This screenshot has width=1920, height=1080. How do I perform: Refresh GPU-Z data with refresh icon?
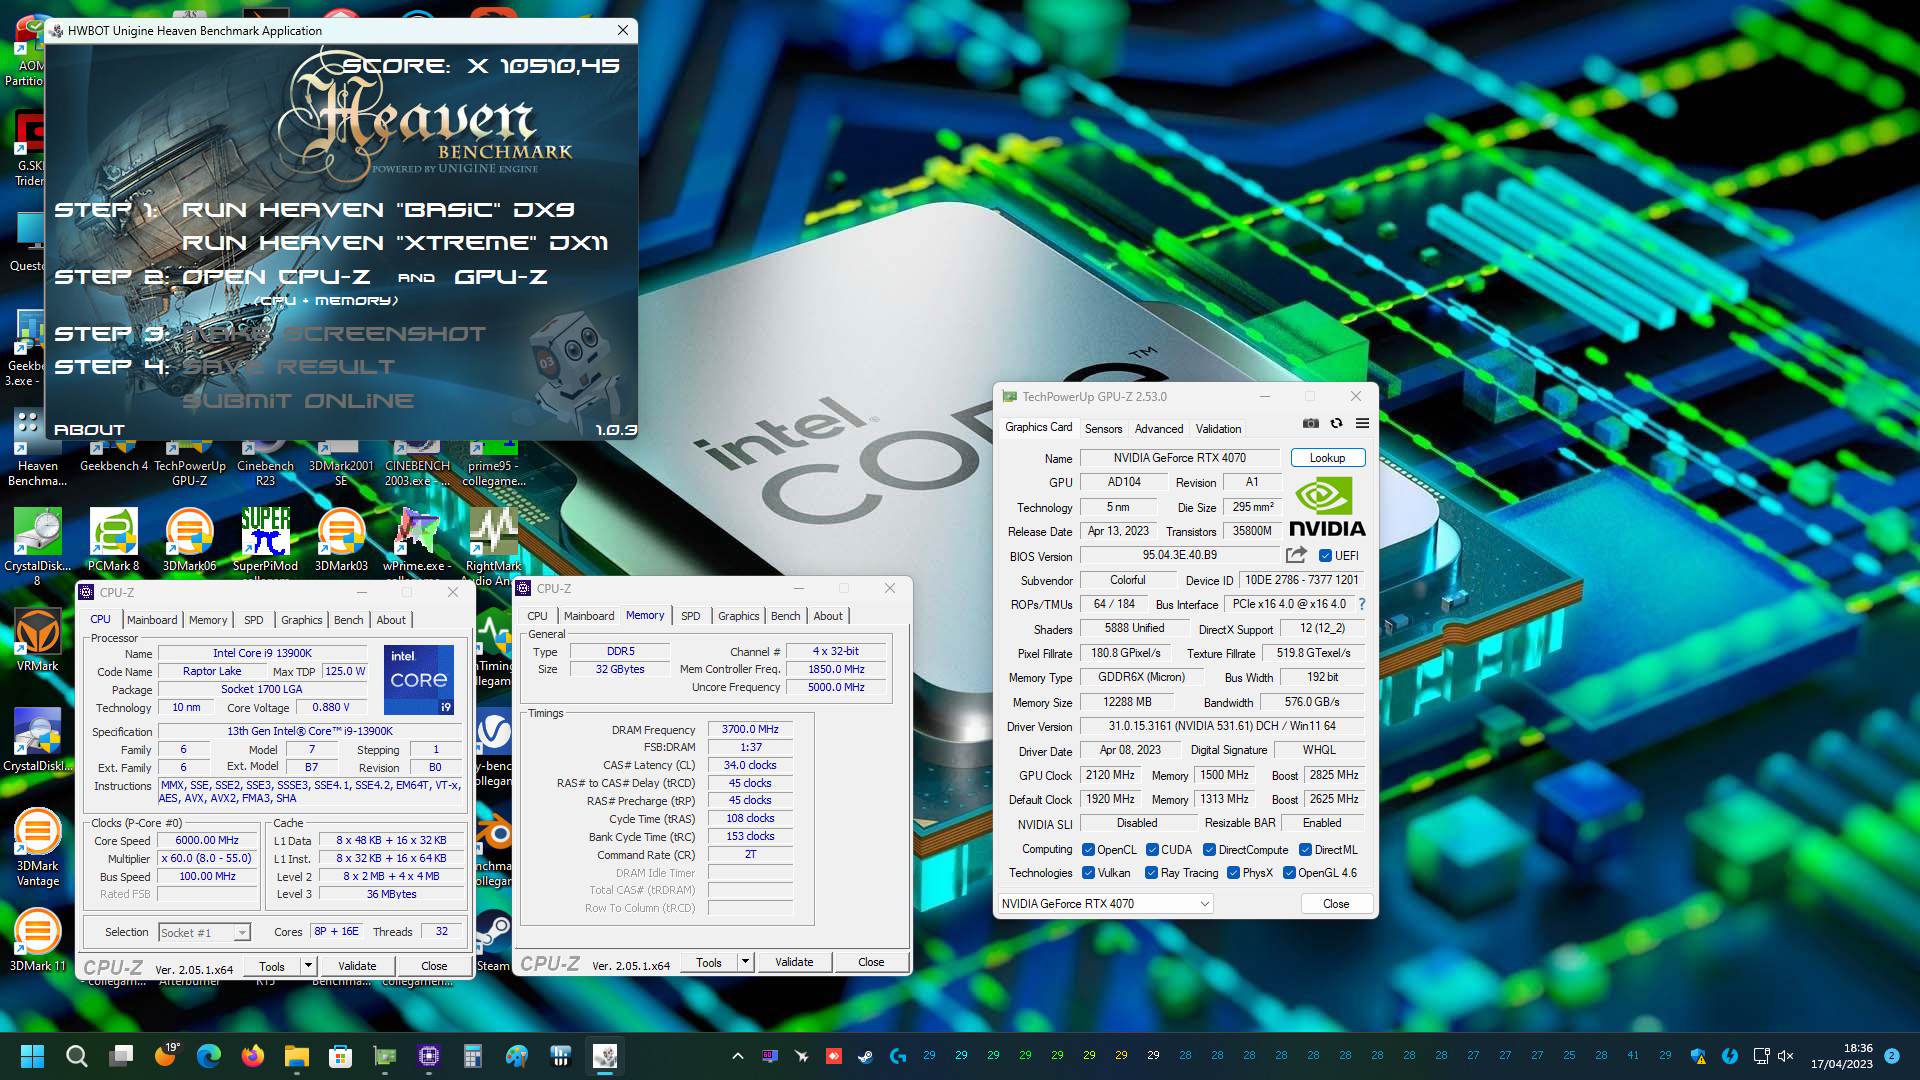pyautogui.click(x=1336, y=424)
